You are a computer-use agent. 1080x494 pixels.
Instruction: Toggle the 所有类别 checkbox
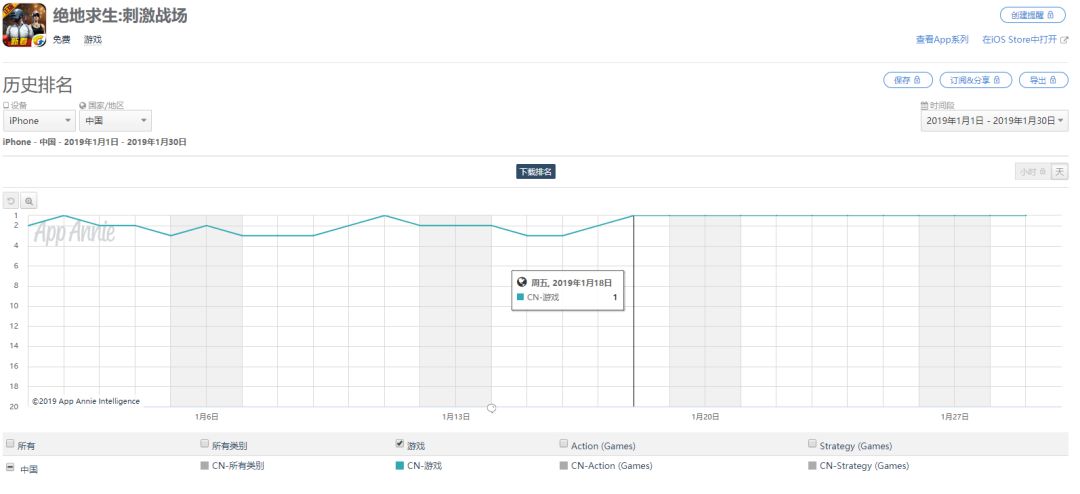tap(205, 444)
